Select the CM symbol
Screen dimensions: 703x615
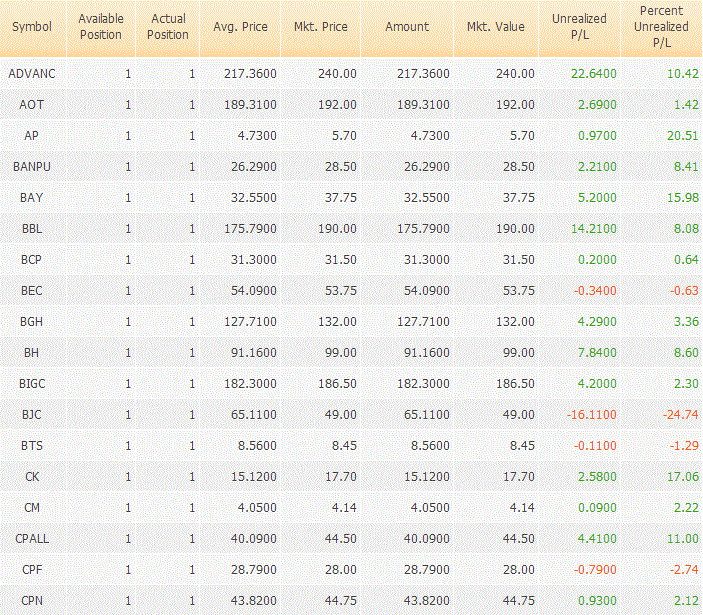coord(32,507)
